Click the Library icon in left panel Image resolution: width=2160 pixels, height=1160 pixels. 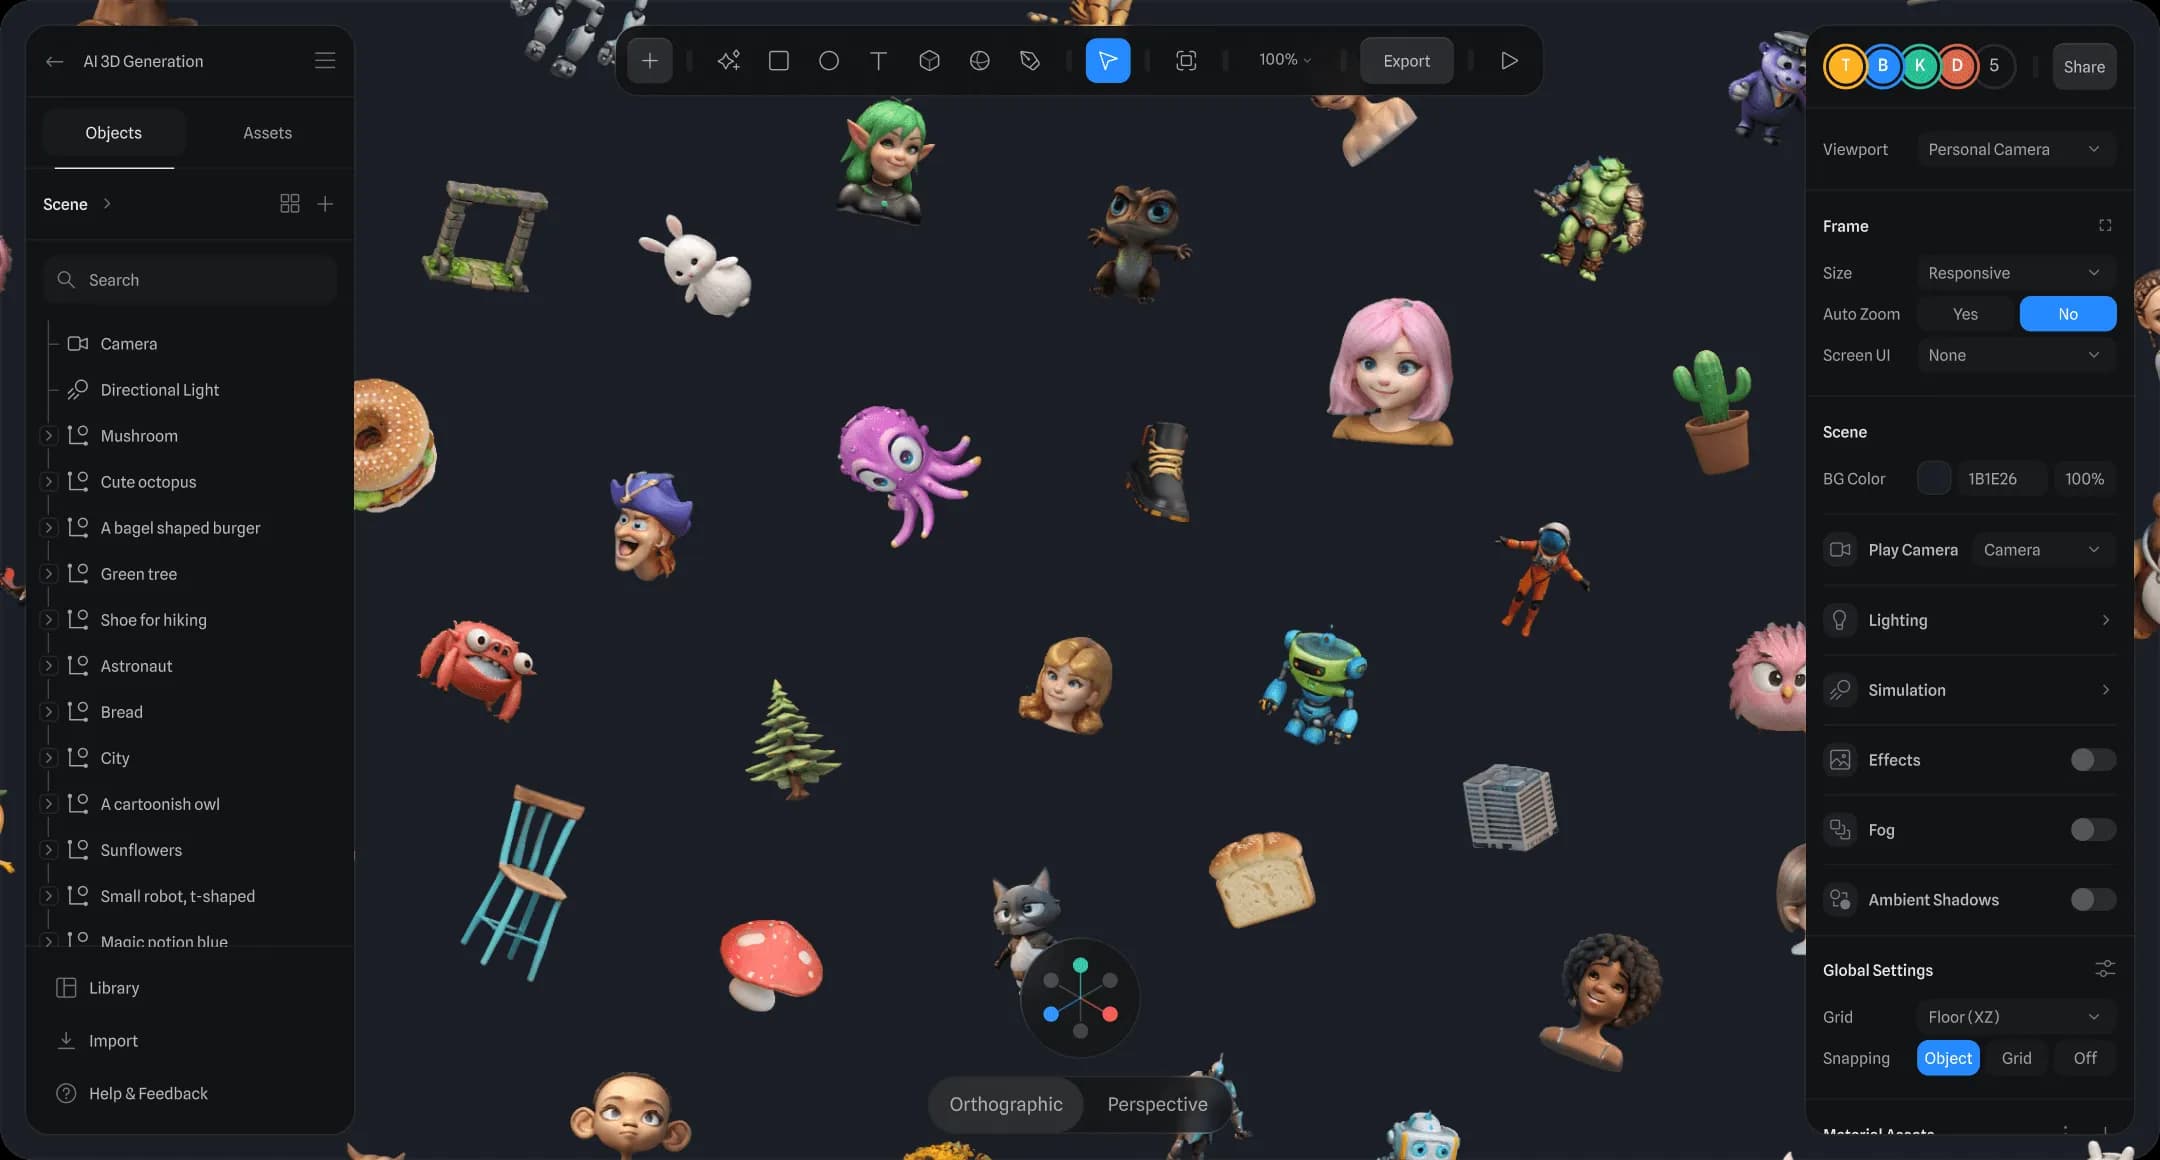[66, 988]
